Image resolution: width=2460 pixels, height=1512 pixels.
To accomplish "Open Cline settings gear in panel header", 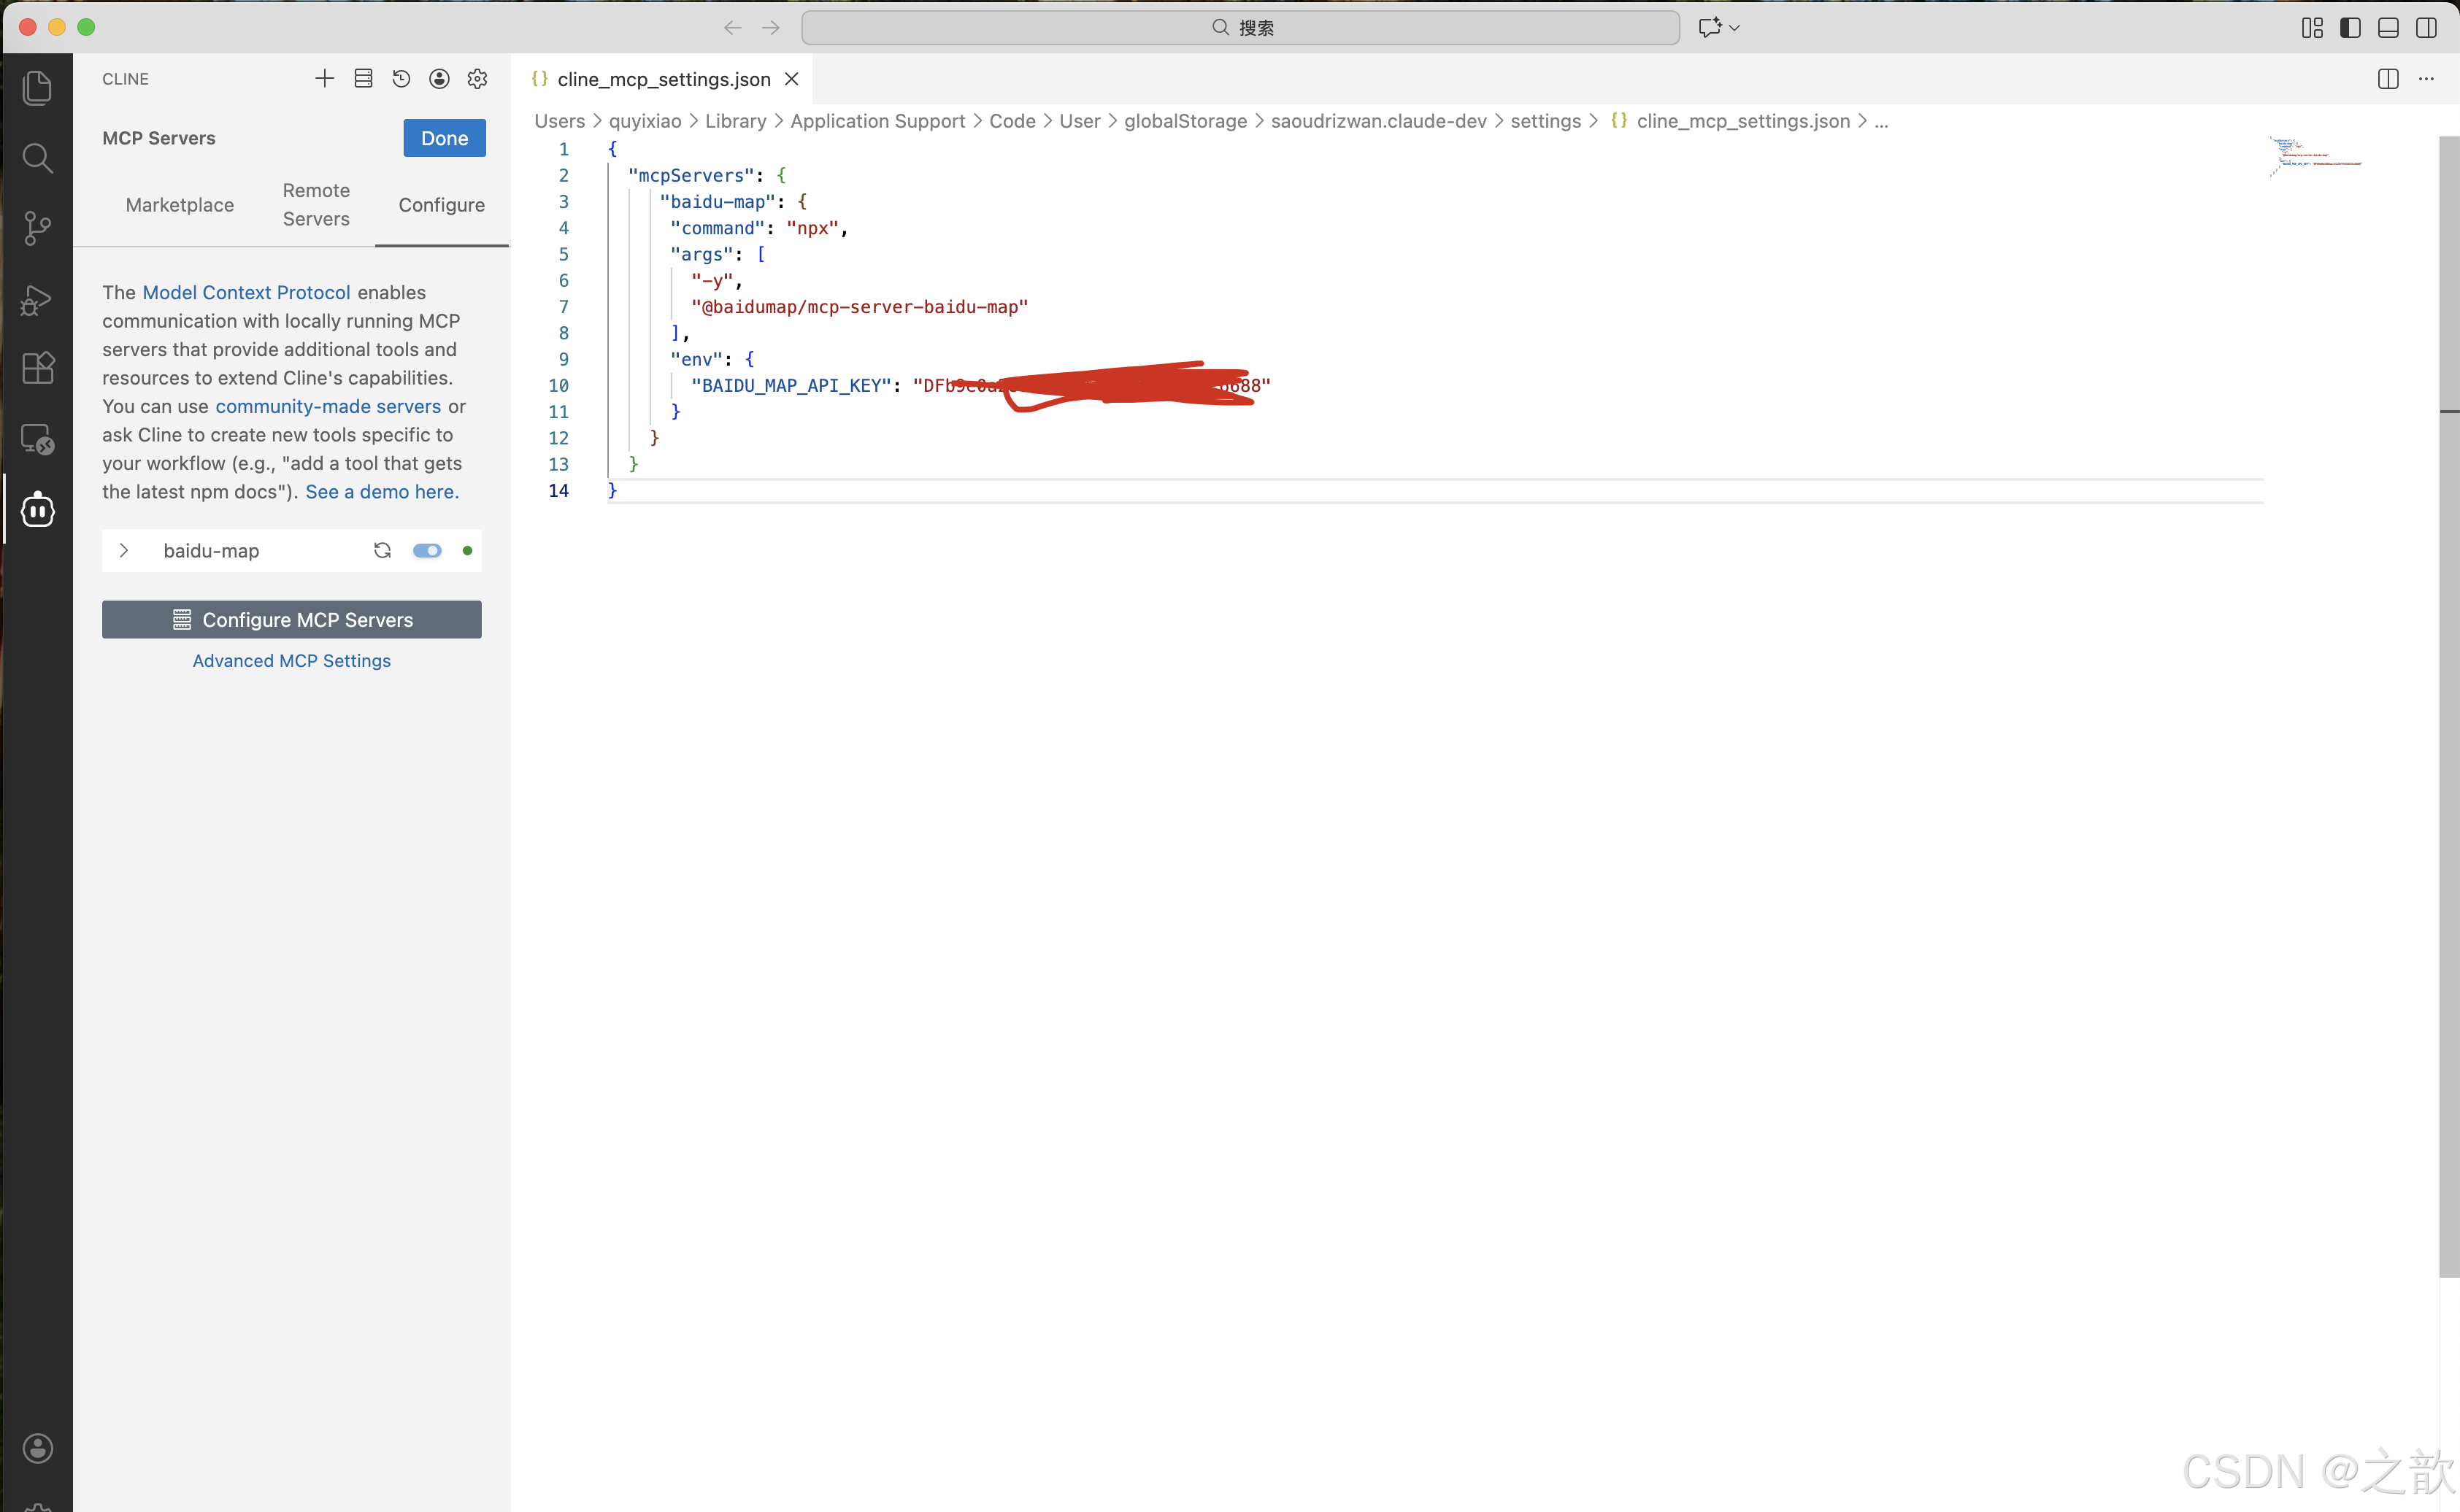I will (x=477, y=79).
